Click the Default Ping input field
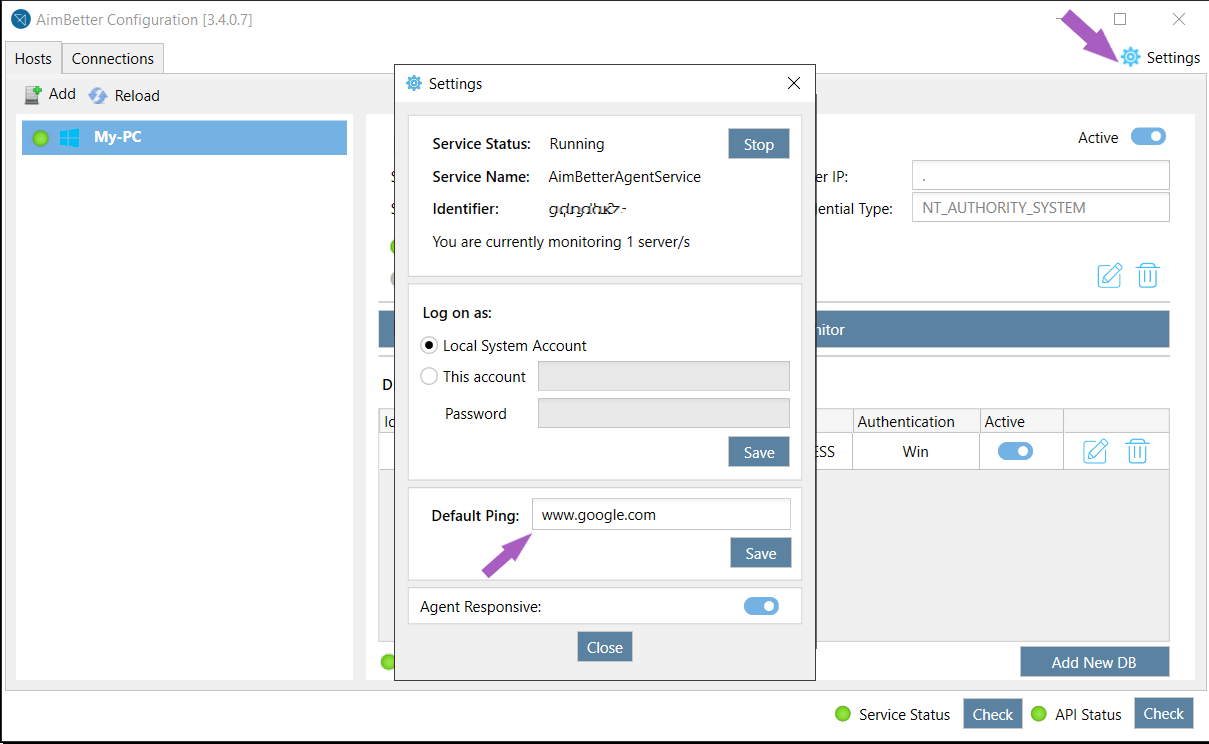 (661, 515)
